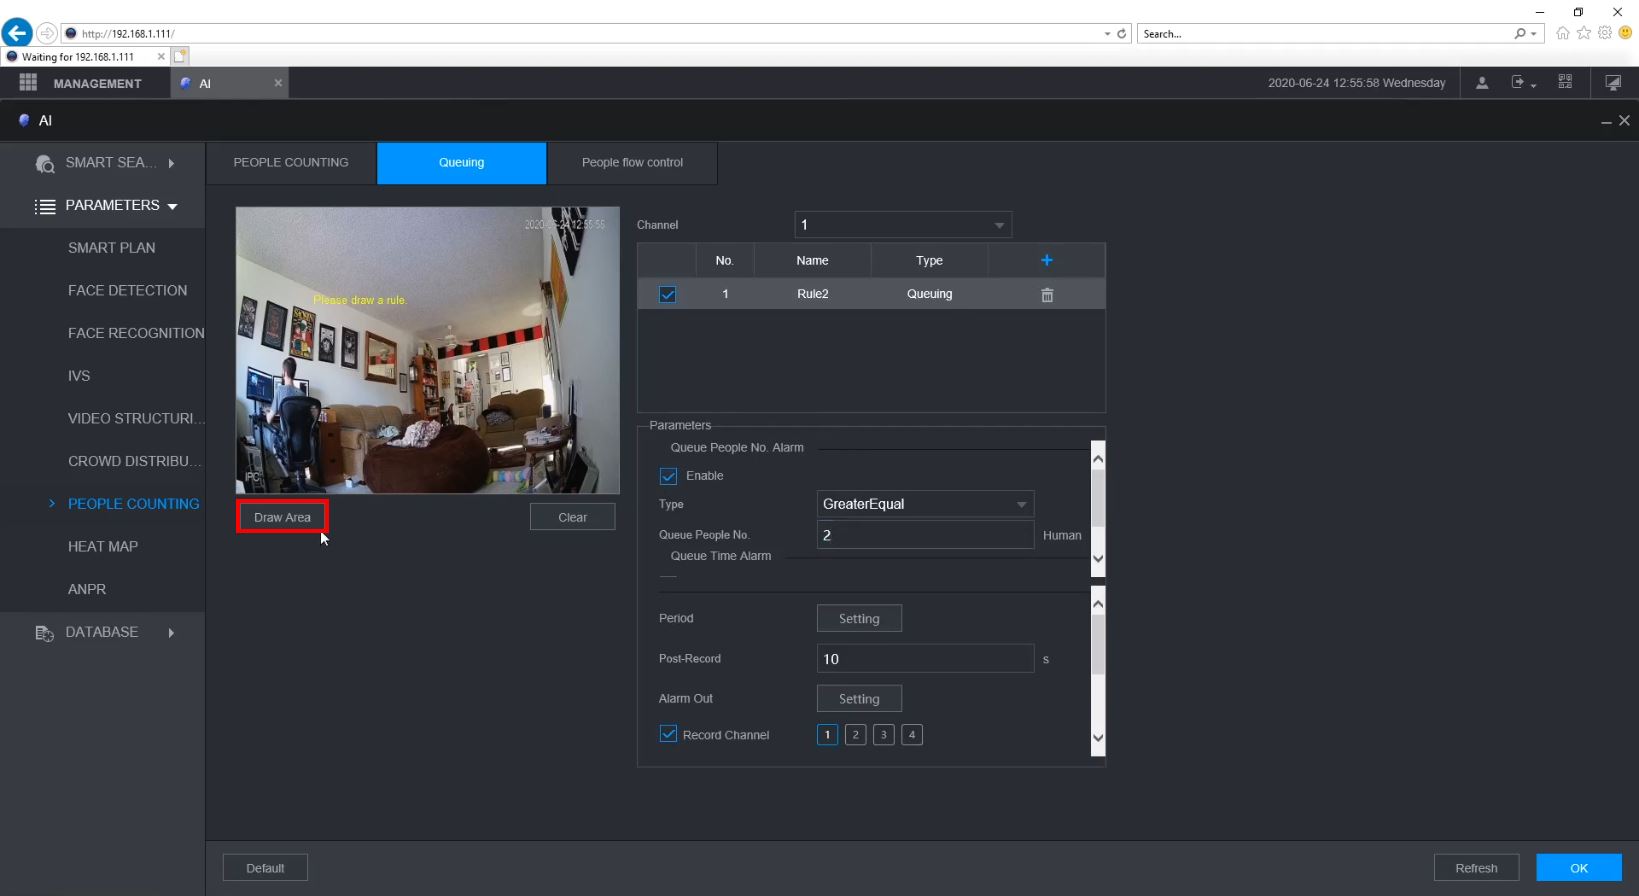Uncheck the Rule2 row checkbox
This screenshot has height=896, width=1639.
(668, 295)
